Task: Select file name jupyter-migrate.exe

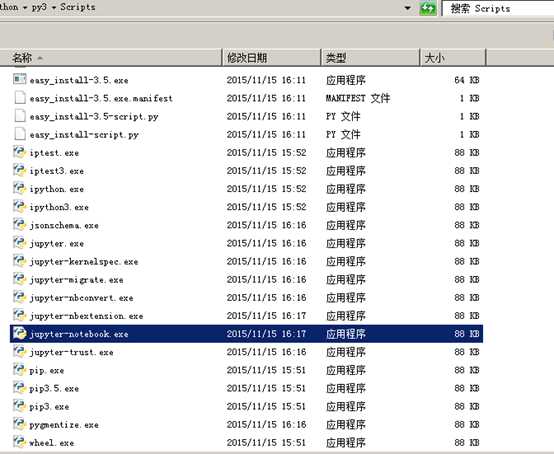Action: point(76,280)
